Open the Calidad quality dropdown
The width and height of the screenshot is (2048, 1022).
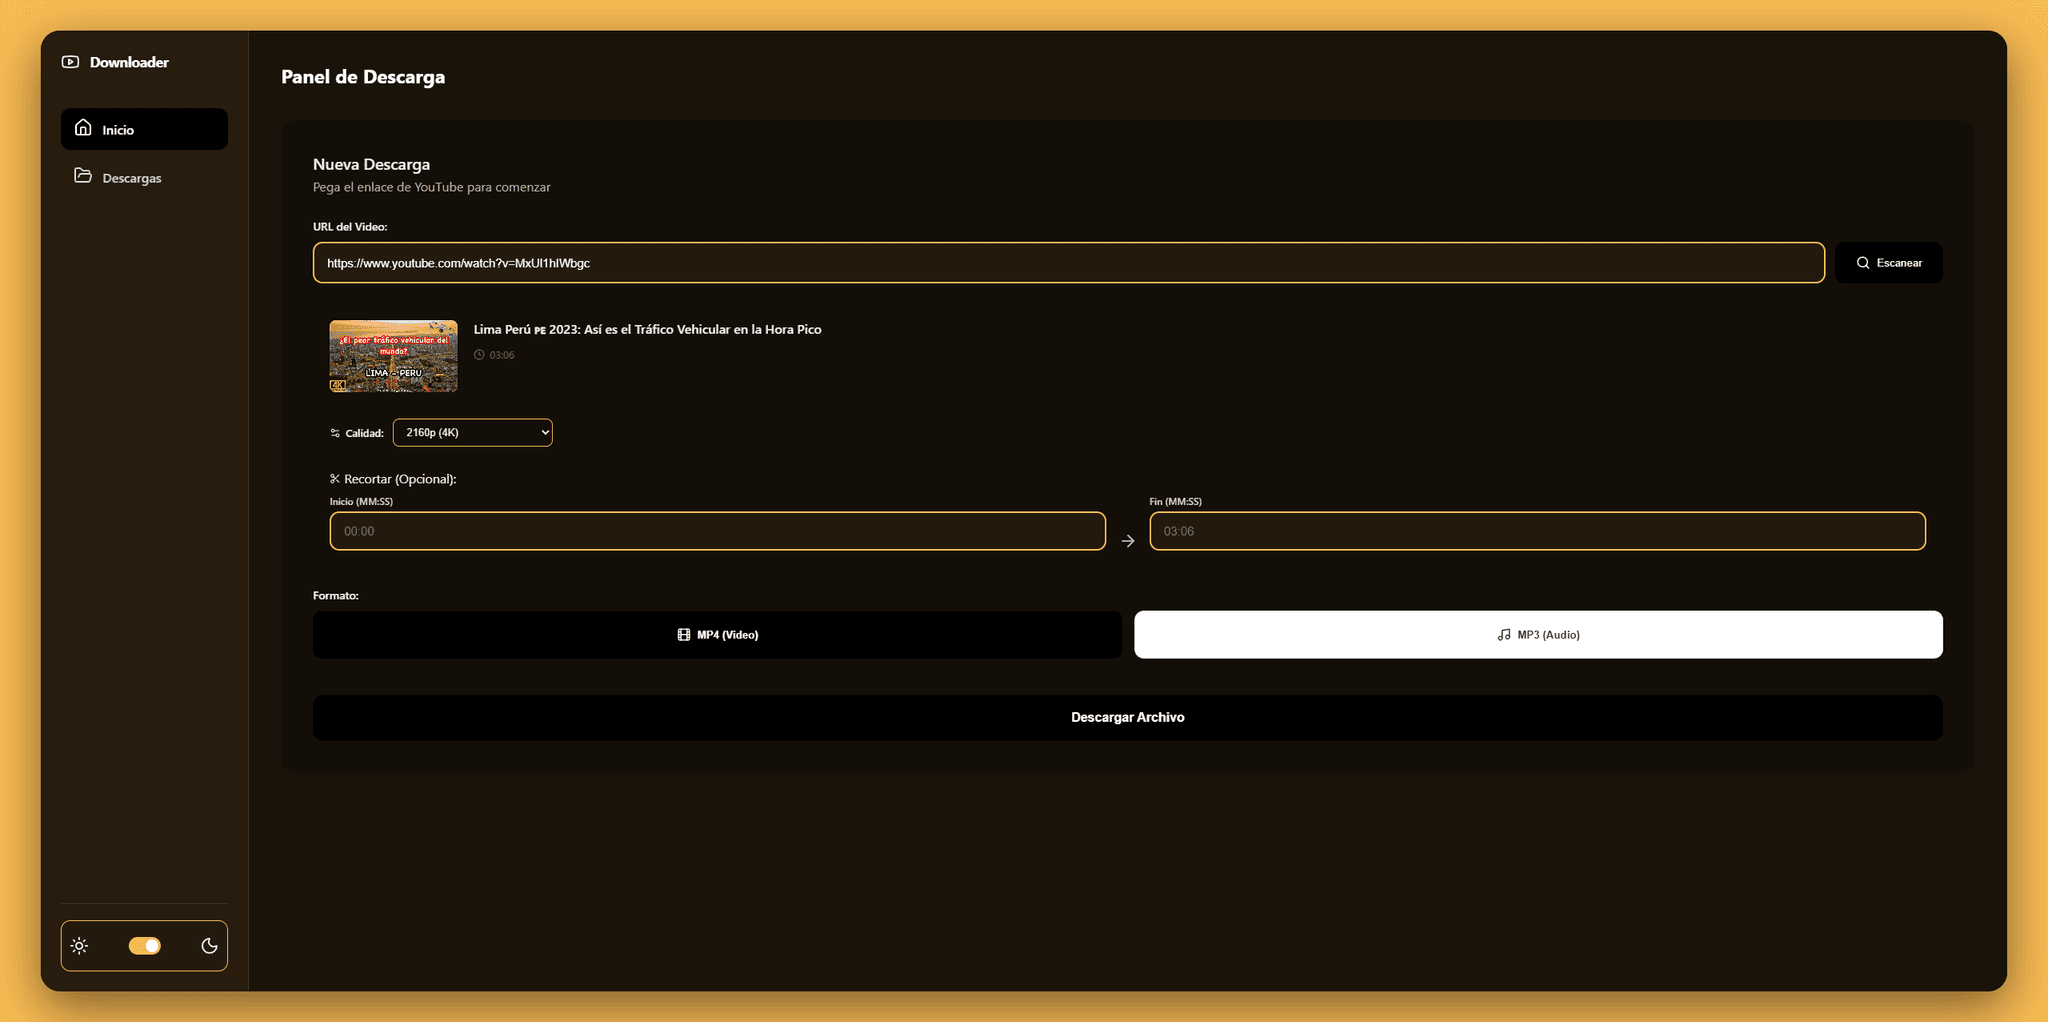[472, 432]
